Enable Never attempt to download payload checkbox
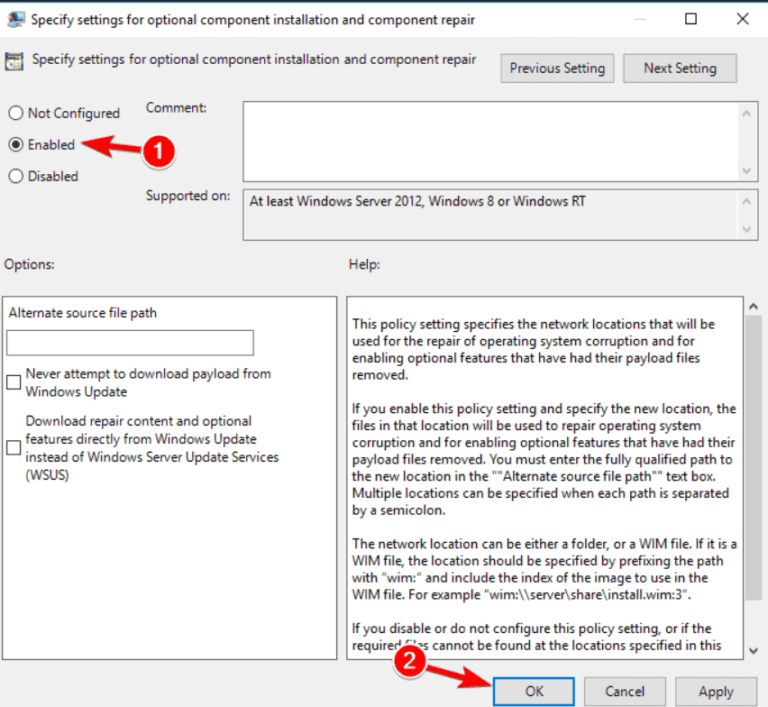This screenshot has height=707, width=768. pyautogui.click(x=14, y=382)
